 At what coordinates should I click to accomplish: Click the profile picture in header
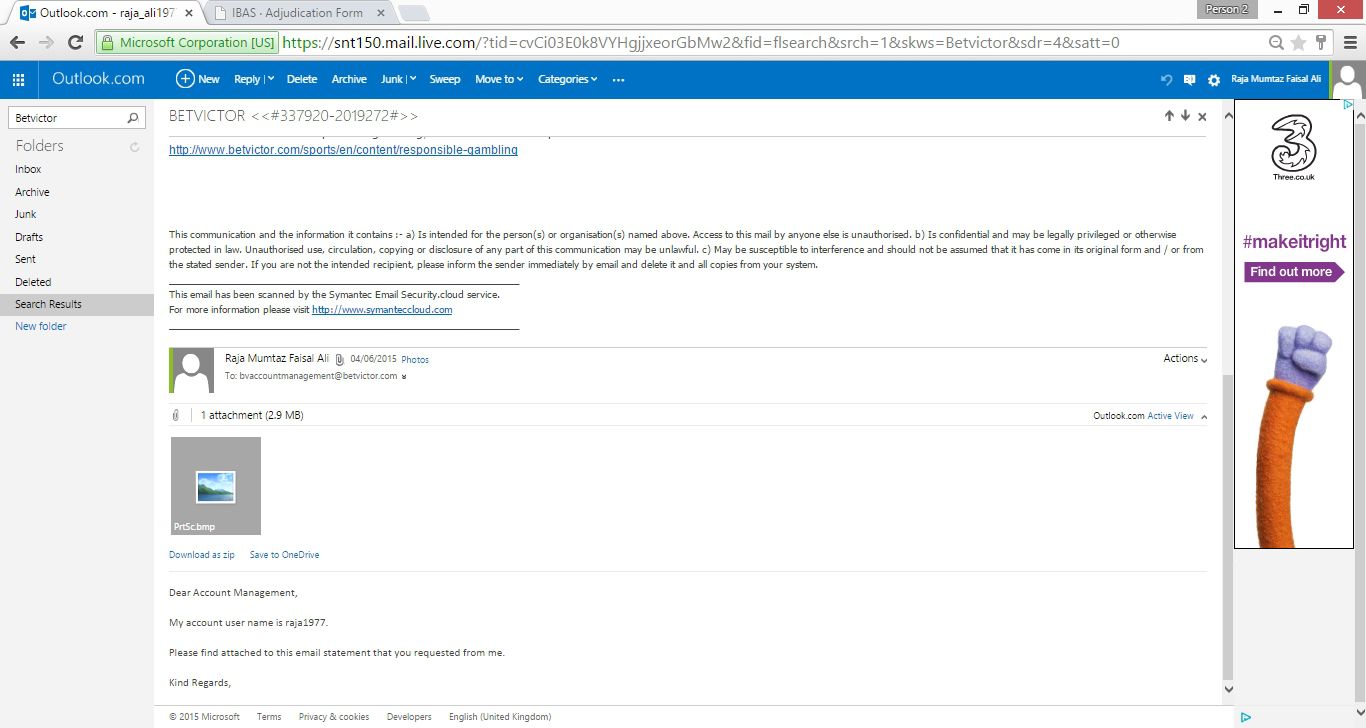(1348, 79)
